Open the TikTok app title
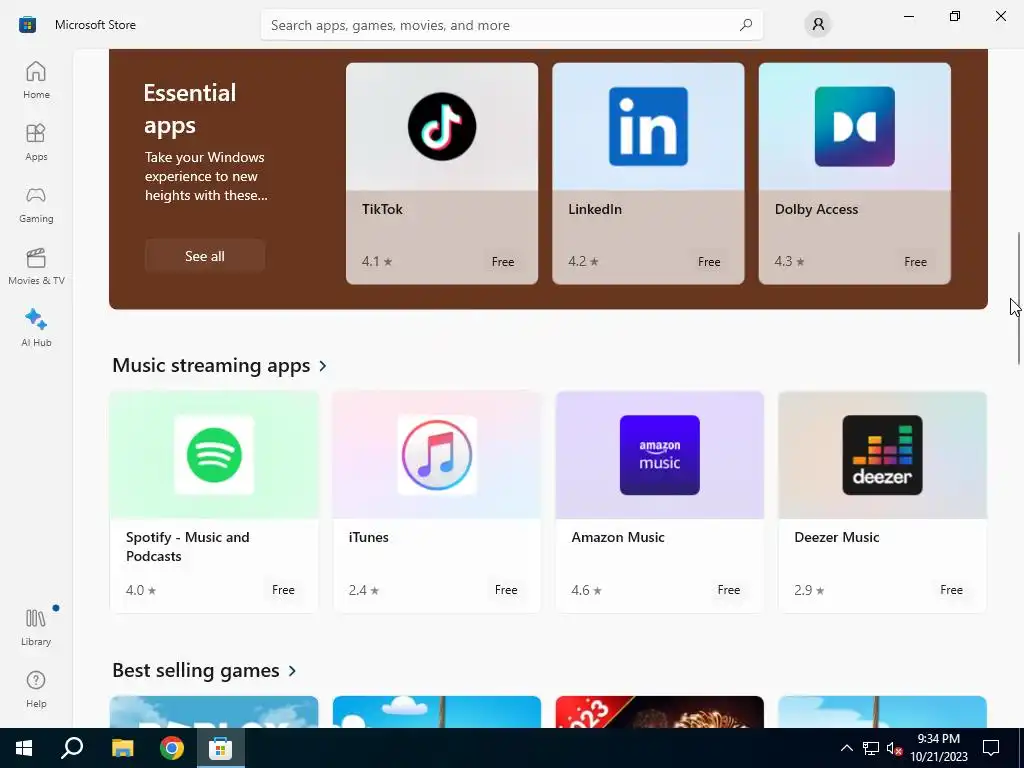Screen dimensions: 1024x768 [x=382, y=209]
